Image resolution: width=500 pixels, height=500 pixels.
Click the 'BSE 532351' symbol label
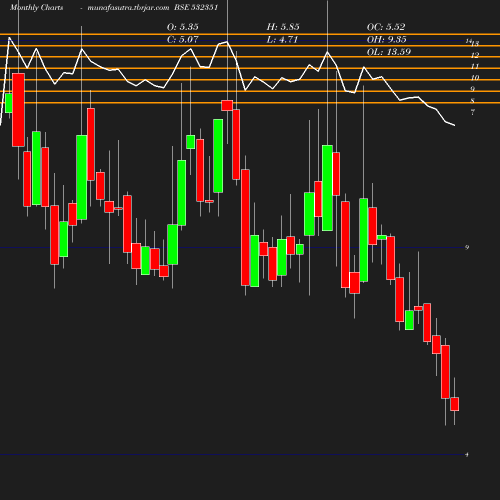(196, 7)
